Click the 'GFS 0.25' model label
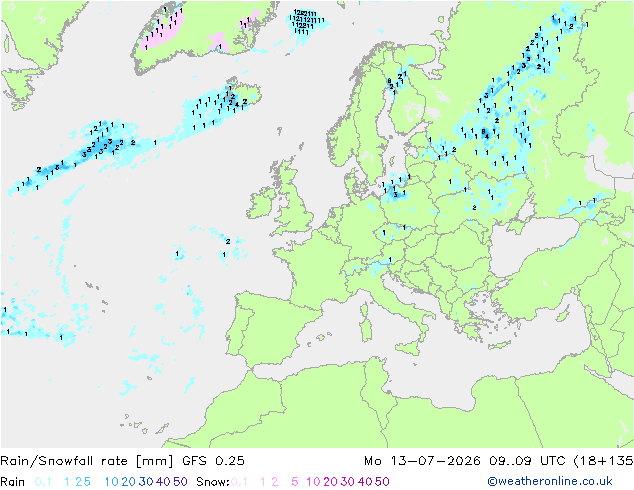 click(x=213, y=461)
